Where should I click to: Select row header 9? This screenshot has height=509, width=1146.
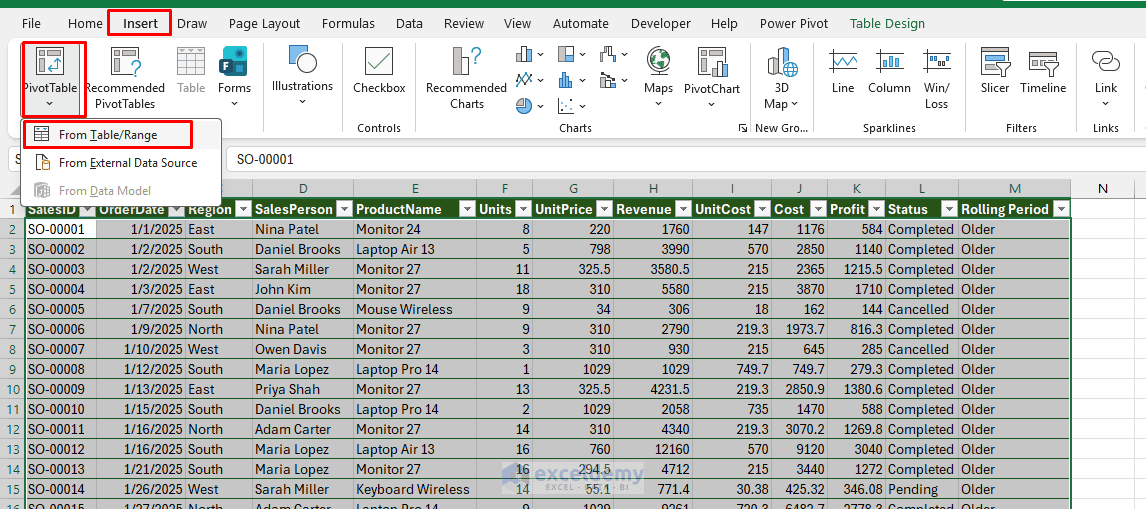coord(12,369)
